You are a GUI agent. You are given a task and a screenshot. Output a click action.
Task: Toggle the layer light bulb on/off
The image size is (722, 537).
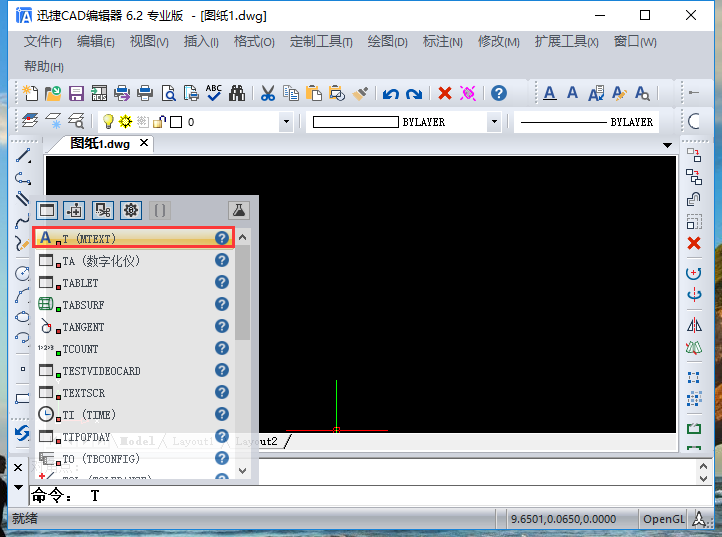[x=109, y=122]
